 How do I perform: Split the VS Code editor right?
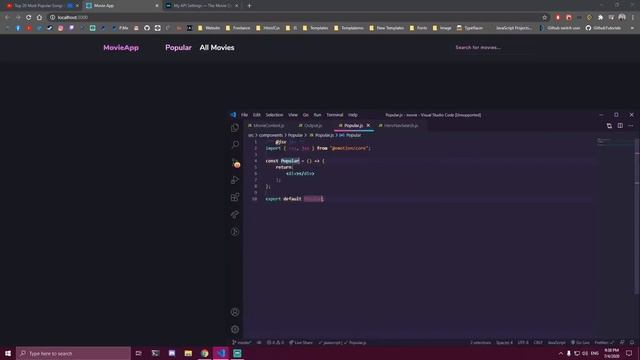620,126
